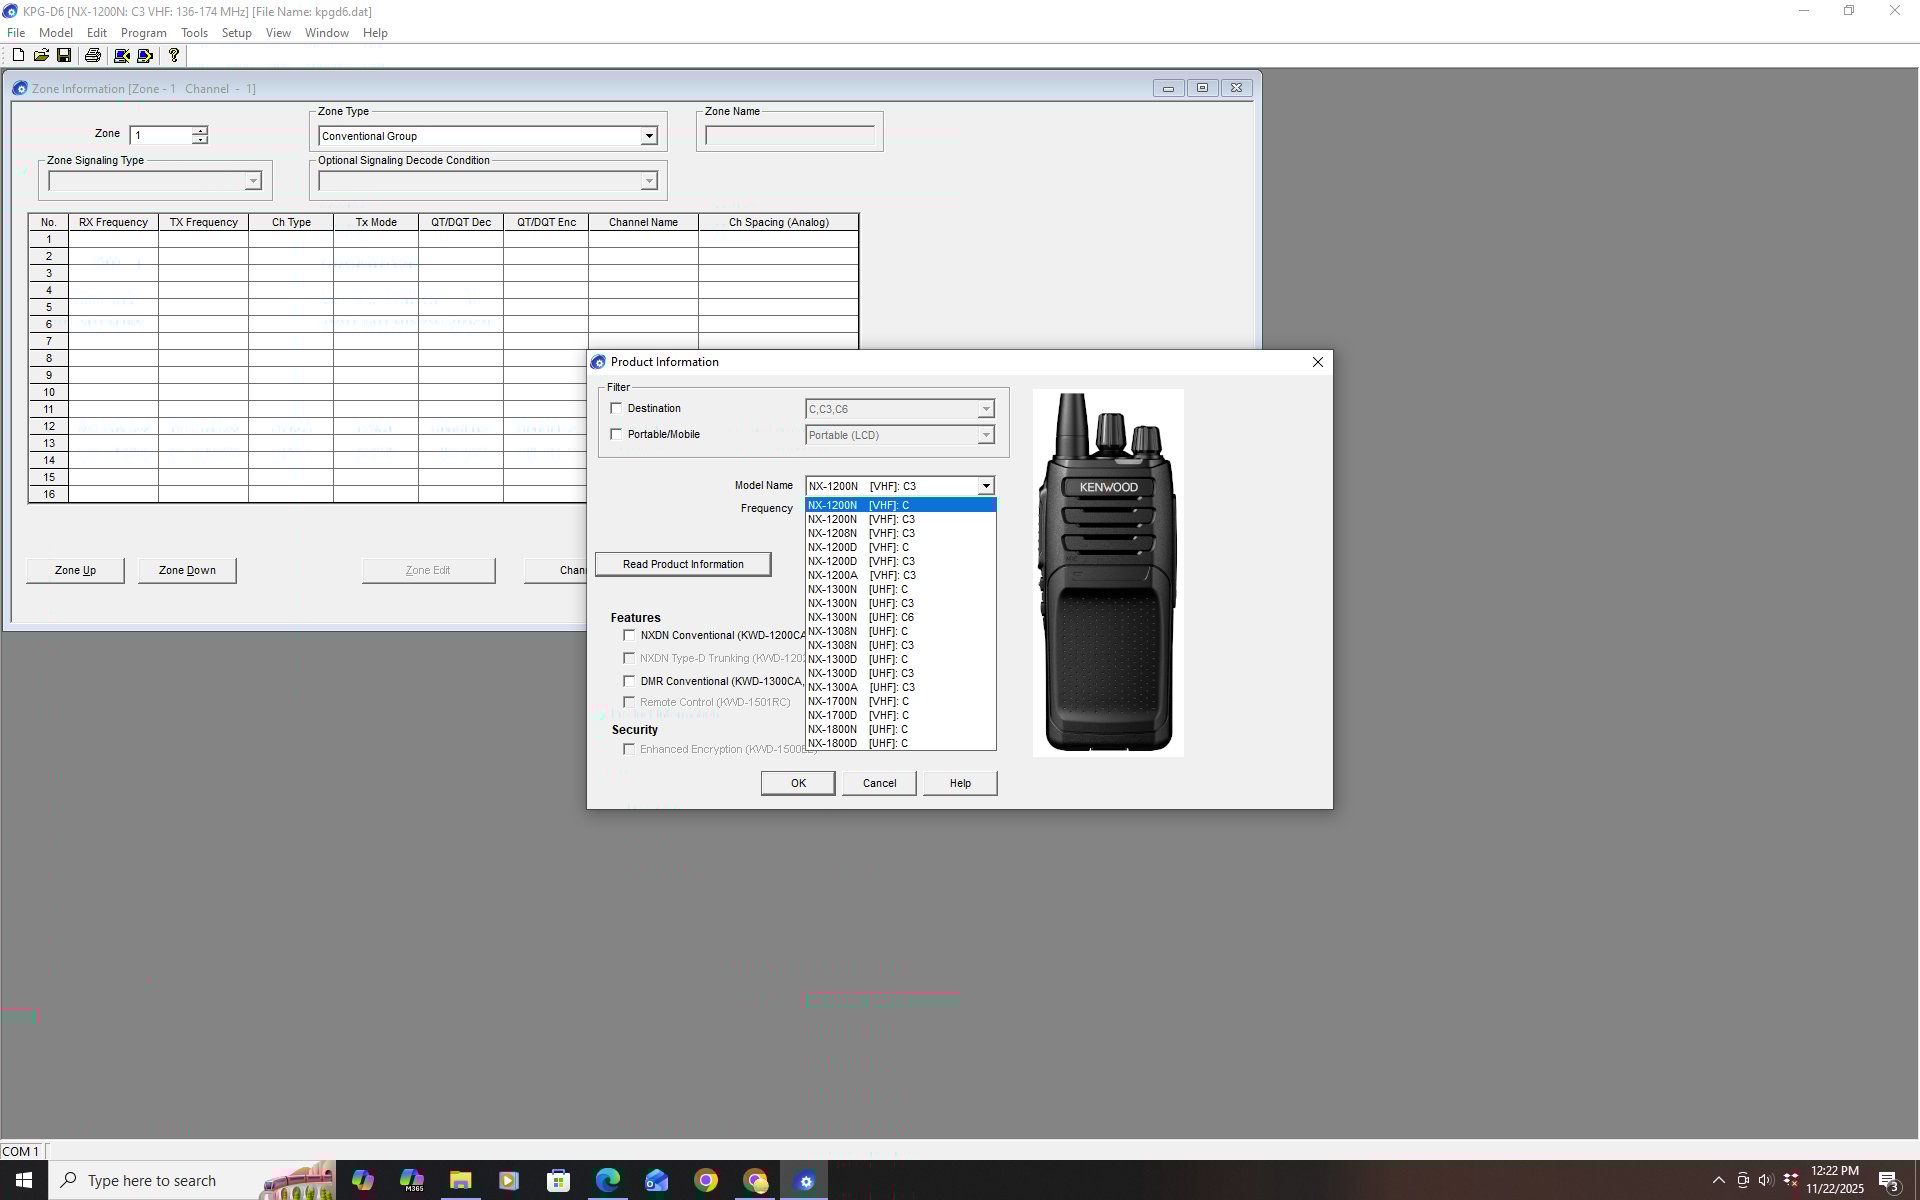The image size is (1920, 1200).
Task: Open the Program menu
Action: [x=143, y=33]
